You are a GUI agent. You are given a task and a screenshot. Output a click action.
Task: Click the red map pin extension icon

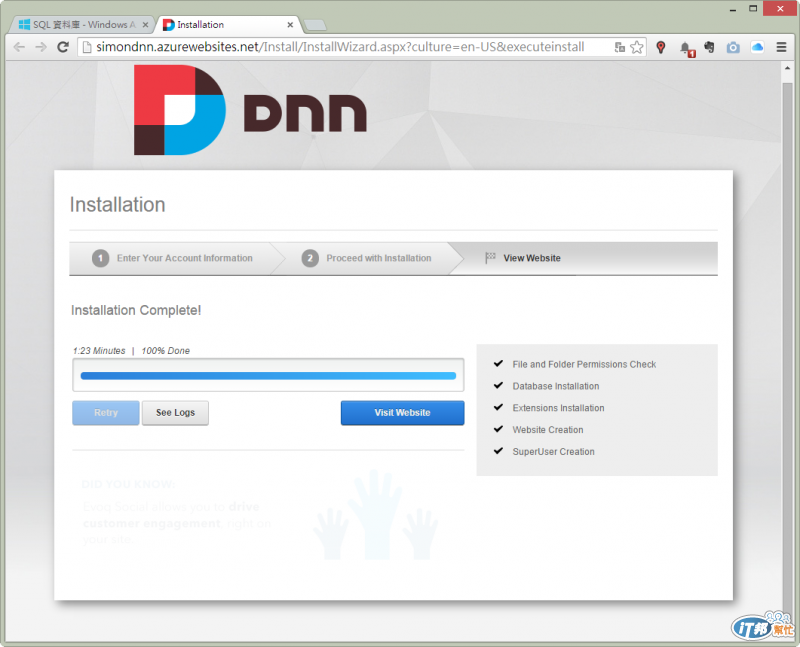[x=661, y=47]
